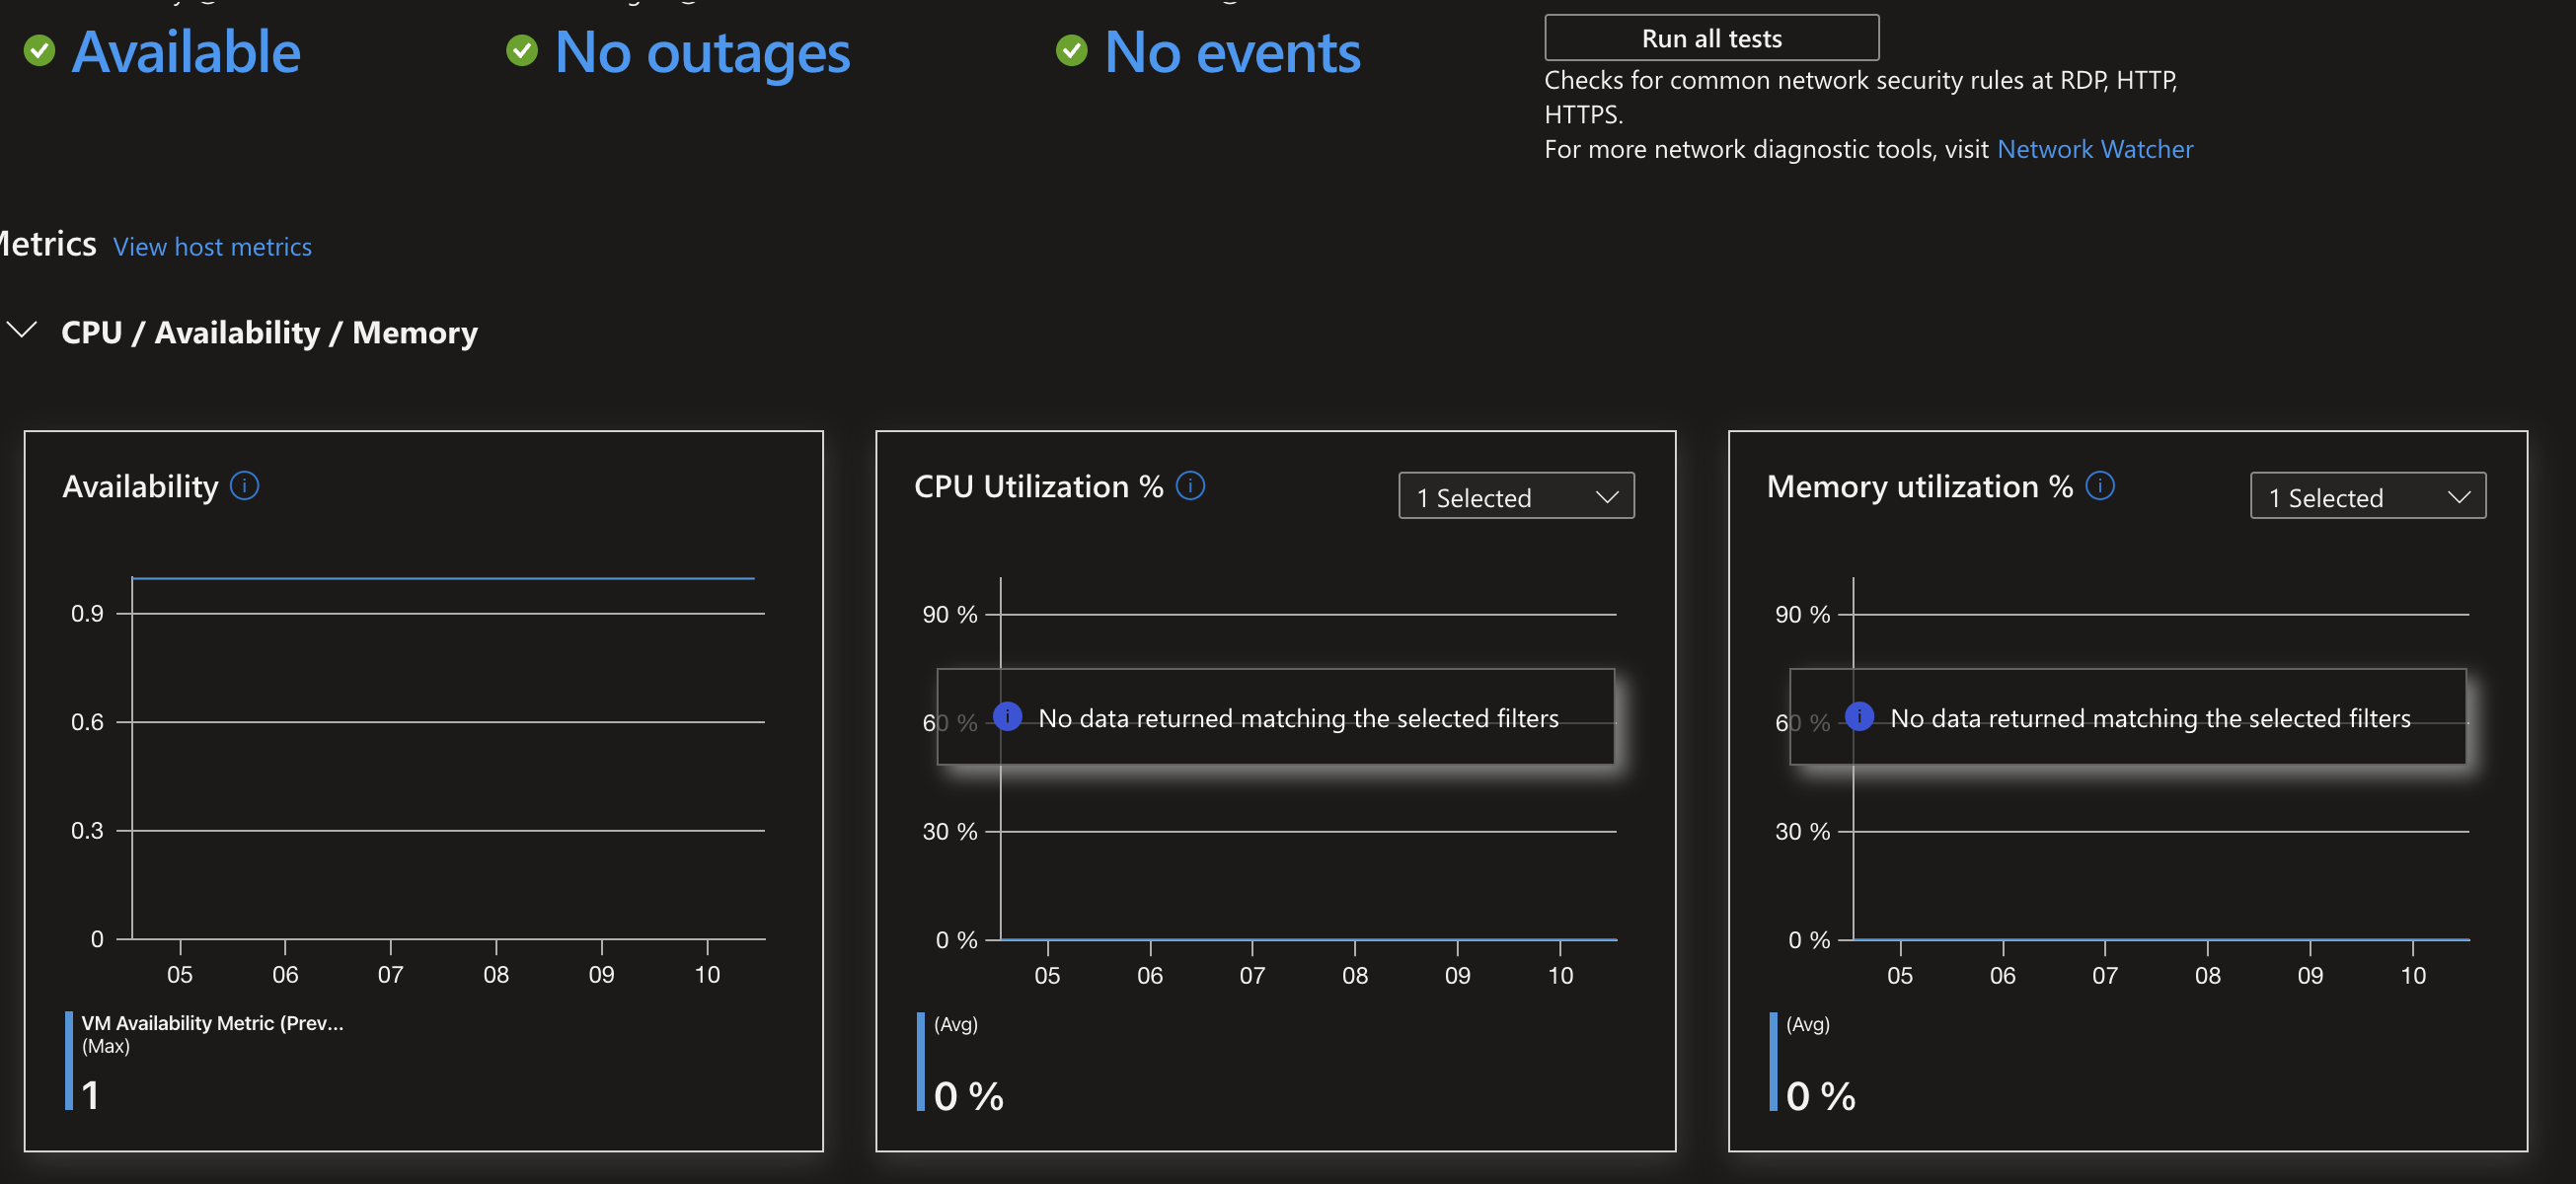Collapse the CPU / Availability / Memory section
The height and width of the screenshot is (1184, 2576).
(x=22, y=330)
